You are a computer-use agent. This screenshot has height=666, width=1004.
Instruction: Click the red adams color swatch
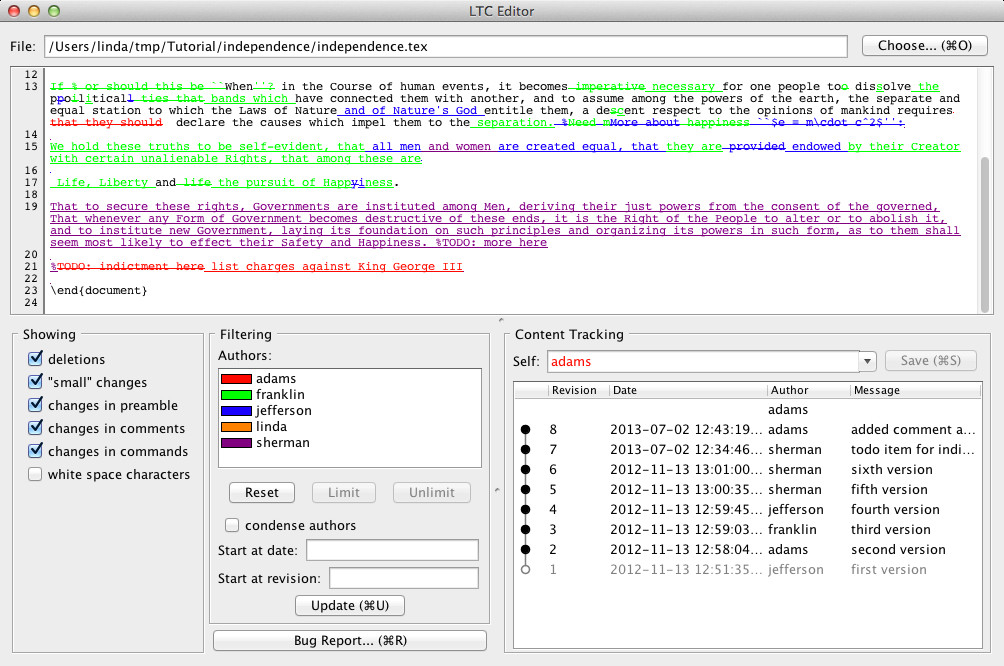pyautogui.click(x=236, y=378)
